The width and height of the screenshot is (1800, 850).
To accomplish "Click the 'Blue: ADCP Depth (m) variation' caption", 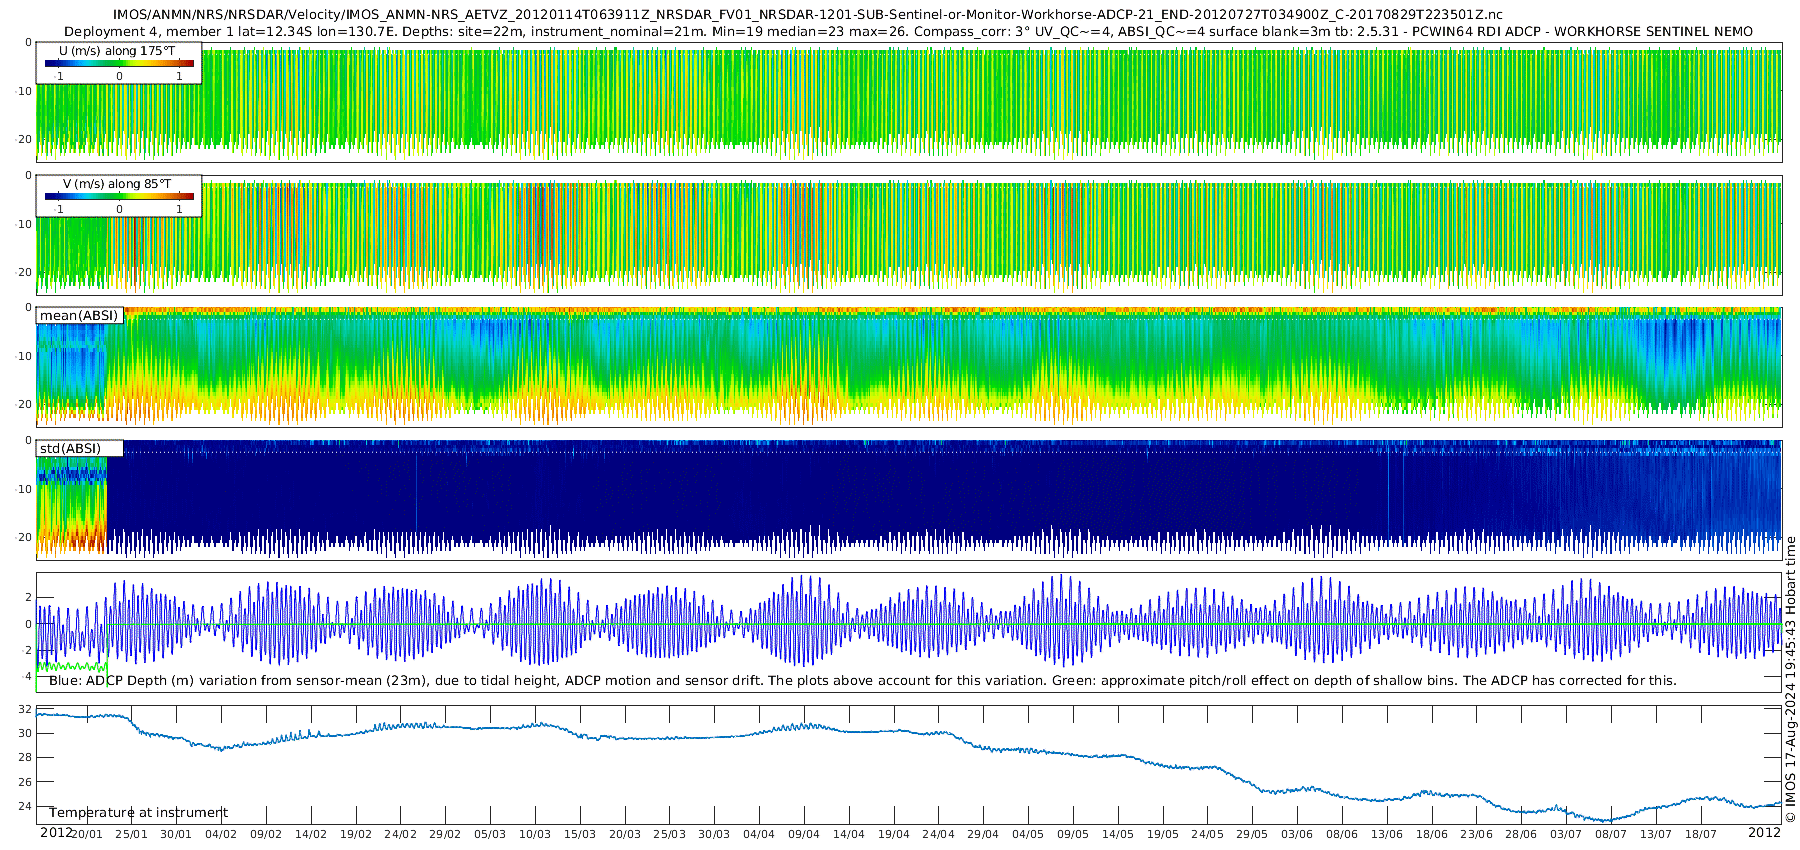I will pos(863,680).
